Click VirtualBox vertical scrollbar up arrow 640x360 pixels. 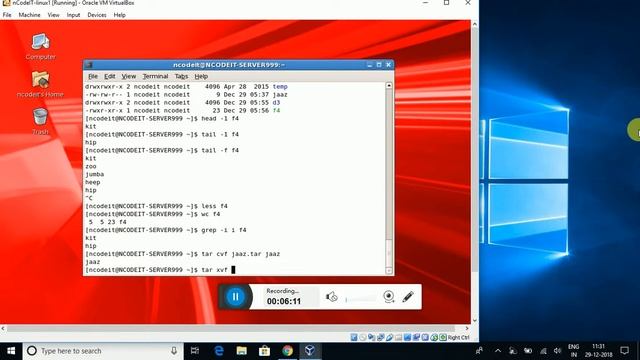point(475,24)
